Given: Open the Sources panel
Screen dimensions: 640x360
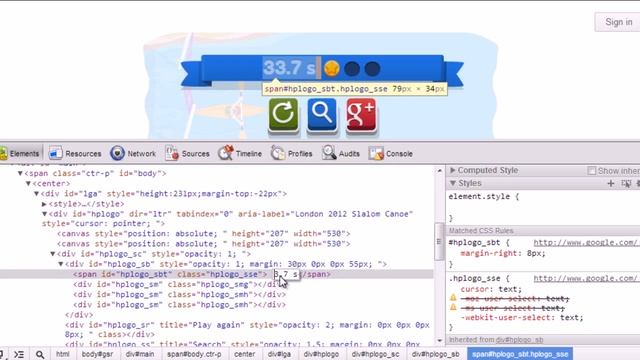Looking at the screenshot, I should coord(187,153).
